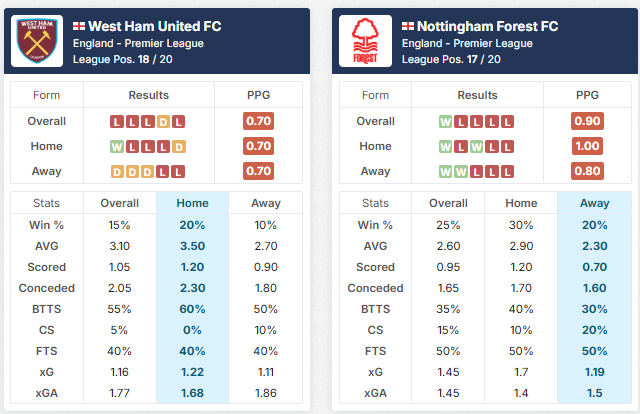Click green W badge in West Ham Home results
Viewport: 640px width, 414px height.
tap(118, 146)
